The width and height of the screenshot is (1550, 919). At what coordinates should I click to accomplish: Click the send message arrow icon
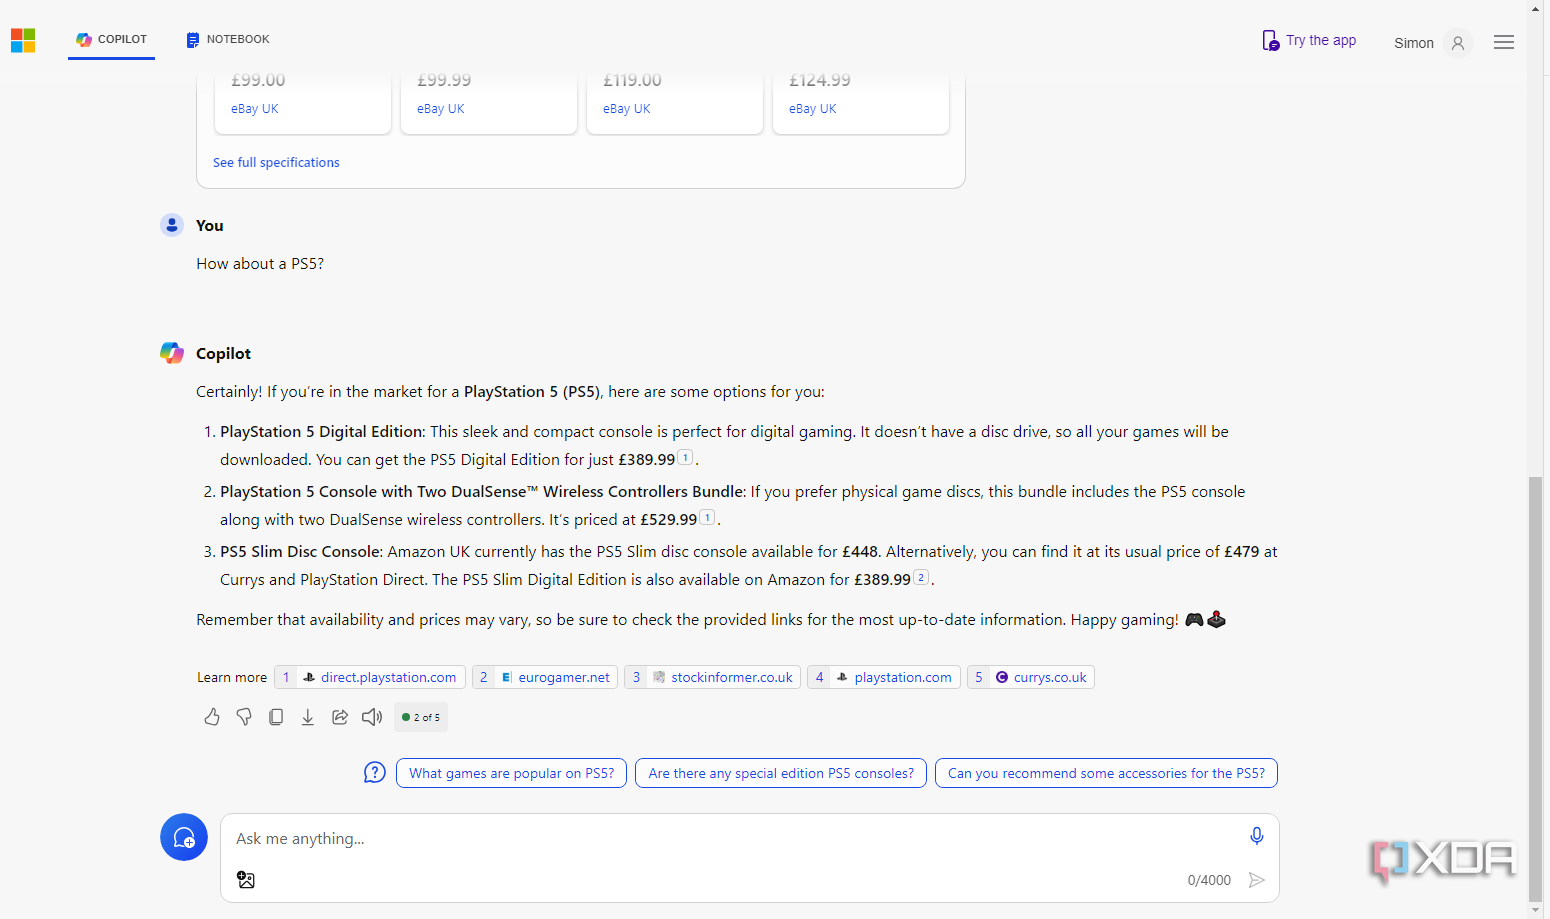coord(1257,880)
